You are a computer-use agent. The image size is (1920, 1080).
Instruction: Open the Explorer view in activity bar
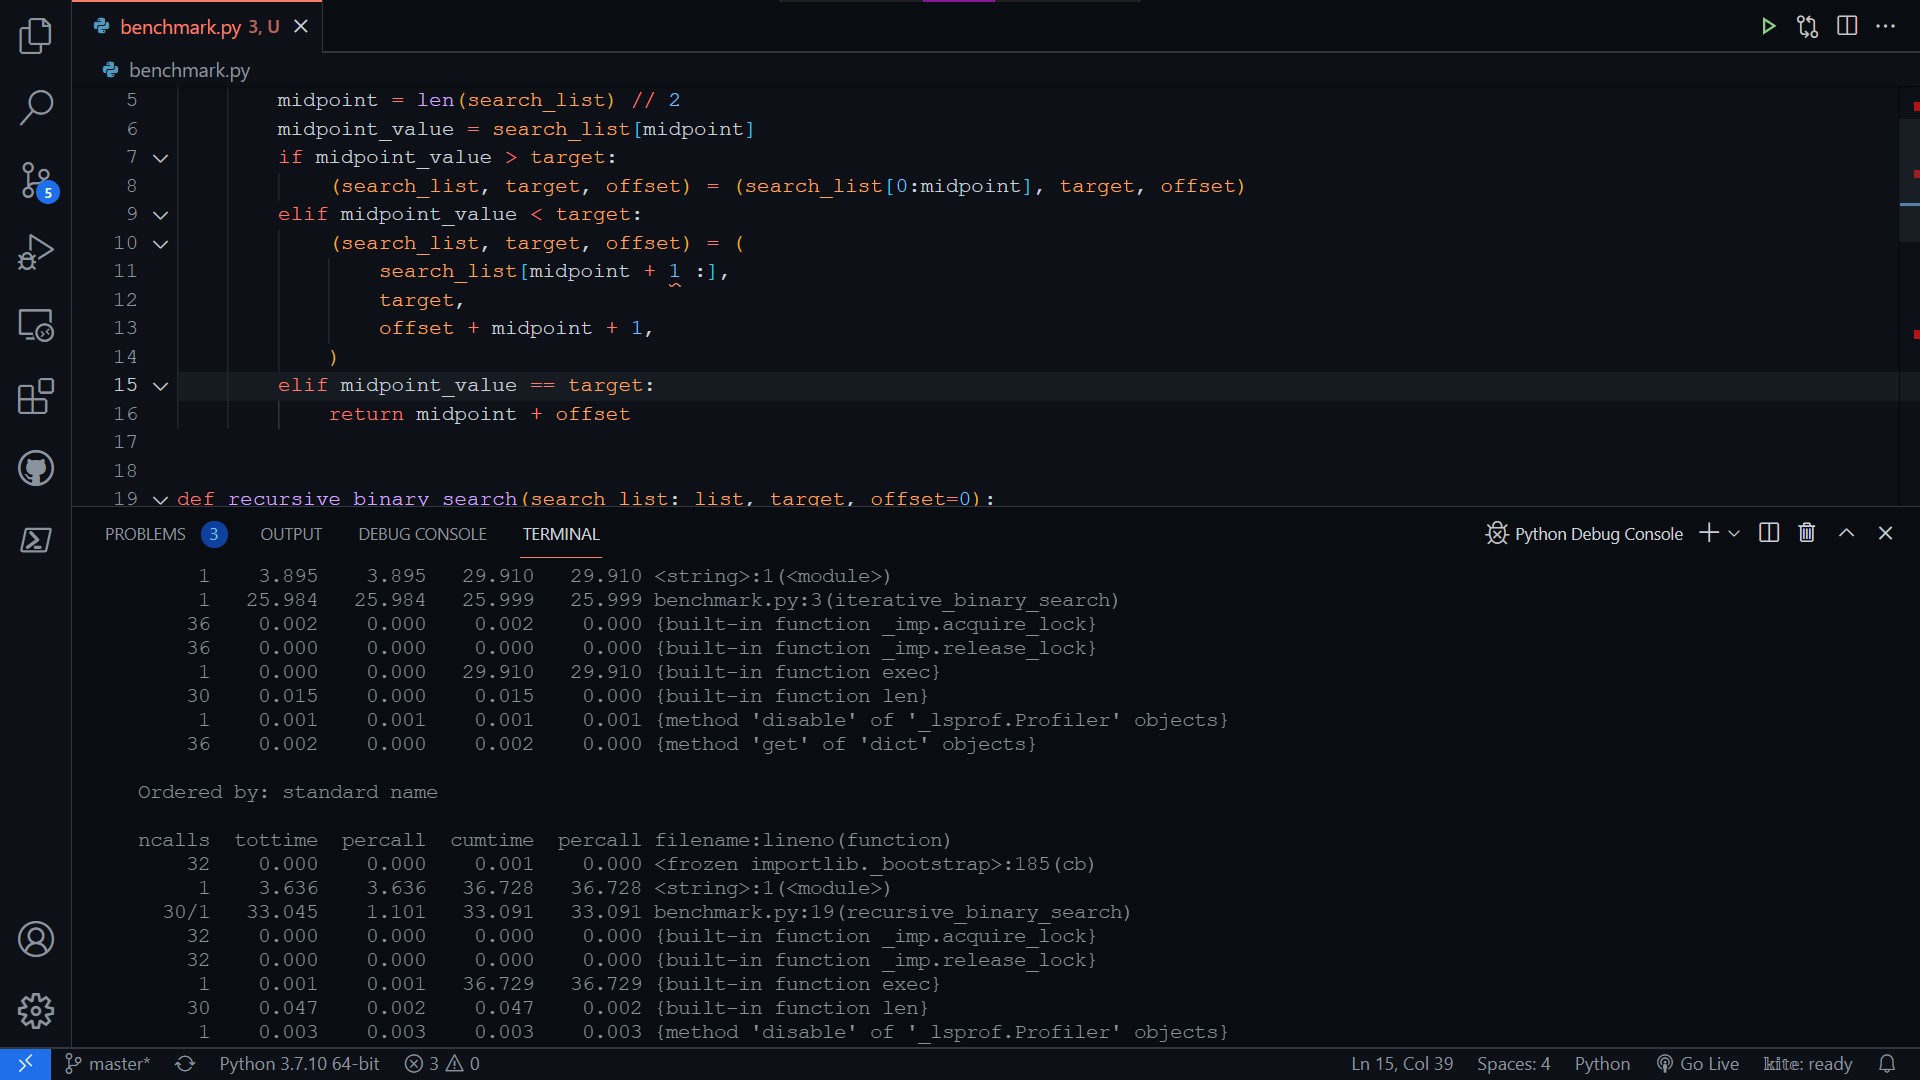(36, 36)
